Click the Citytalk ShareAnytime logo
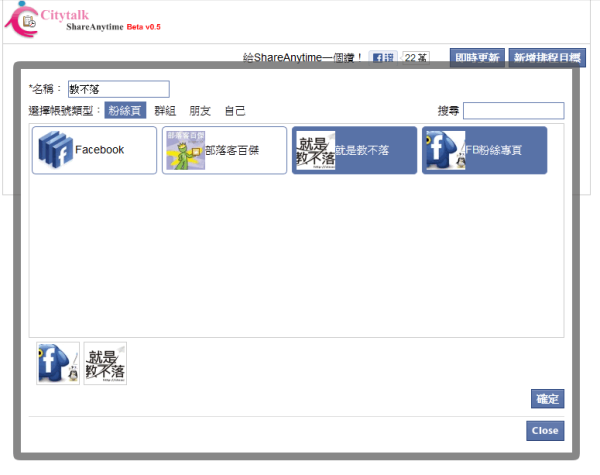600x475 pixels. click(x=82, y=20)
